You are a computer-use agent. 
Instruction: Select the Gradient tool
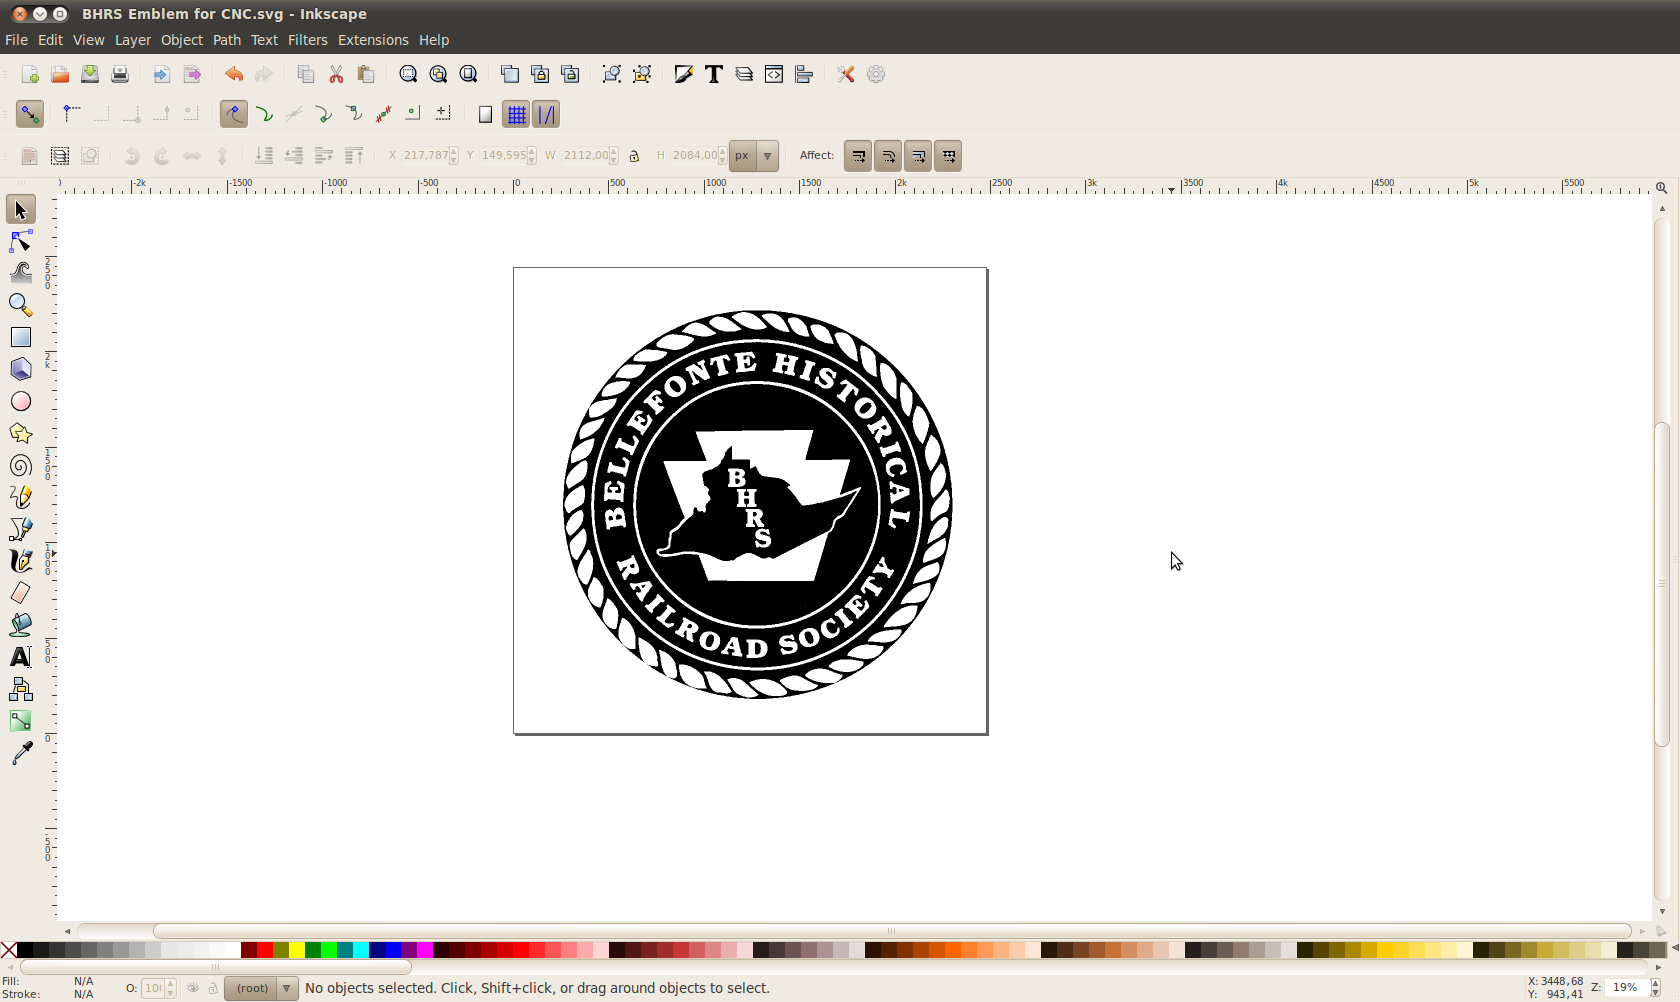coord(21,721)
